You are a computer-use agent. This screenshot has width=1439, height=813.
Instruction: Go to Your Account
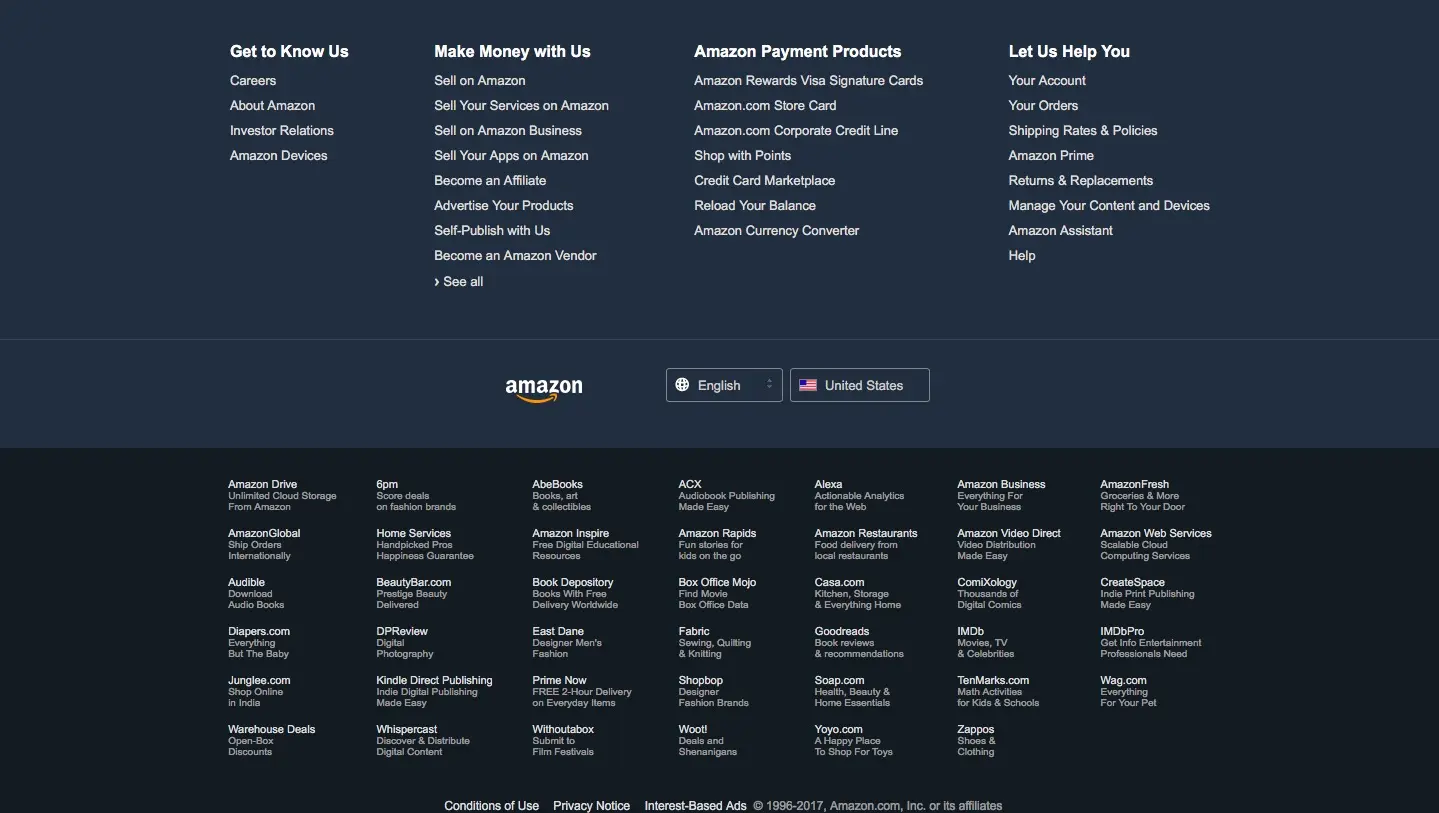click(x=1047, y=81)
